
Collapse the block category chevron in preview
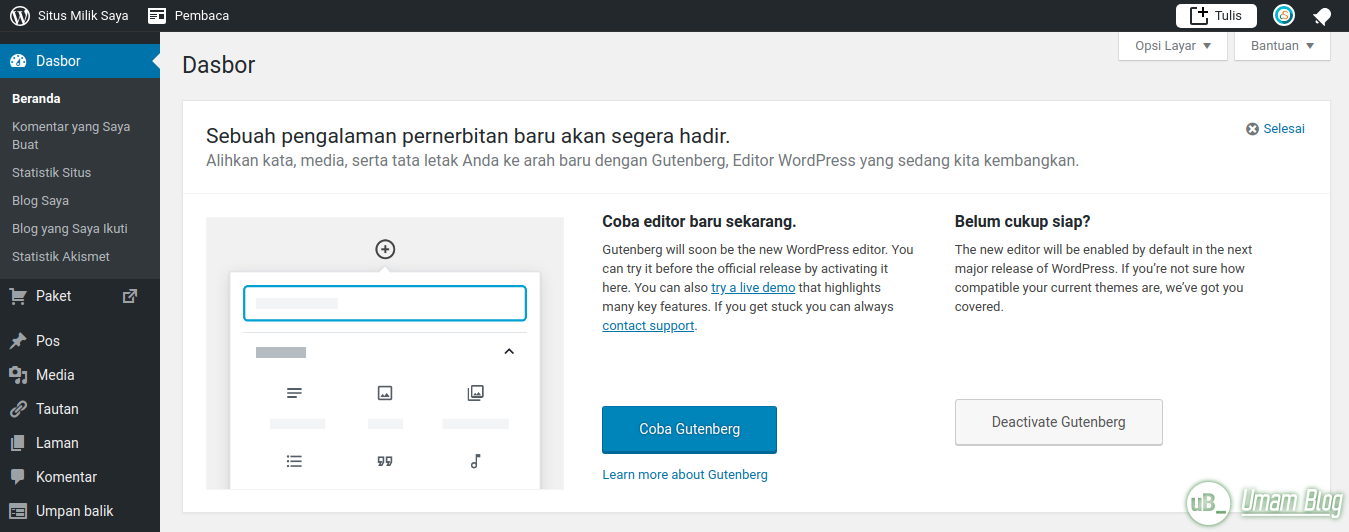pyautogui.click(x=509, y=352)
